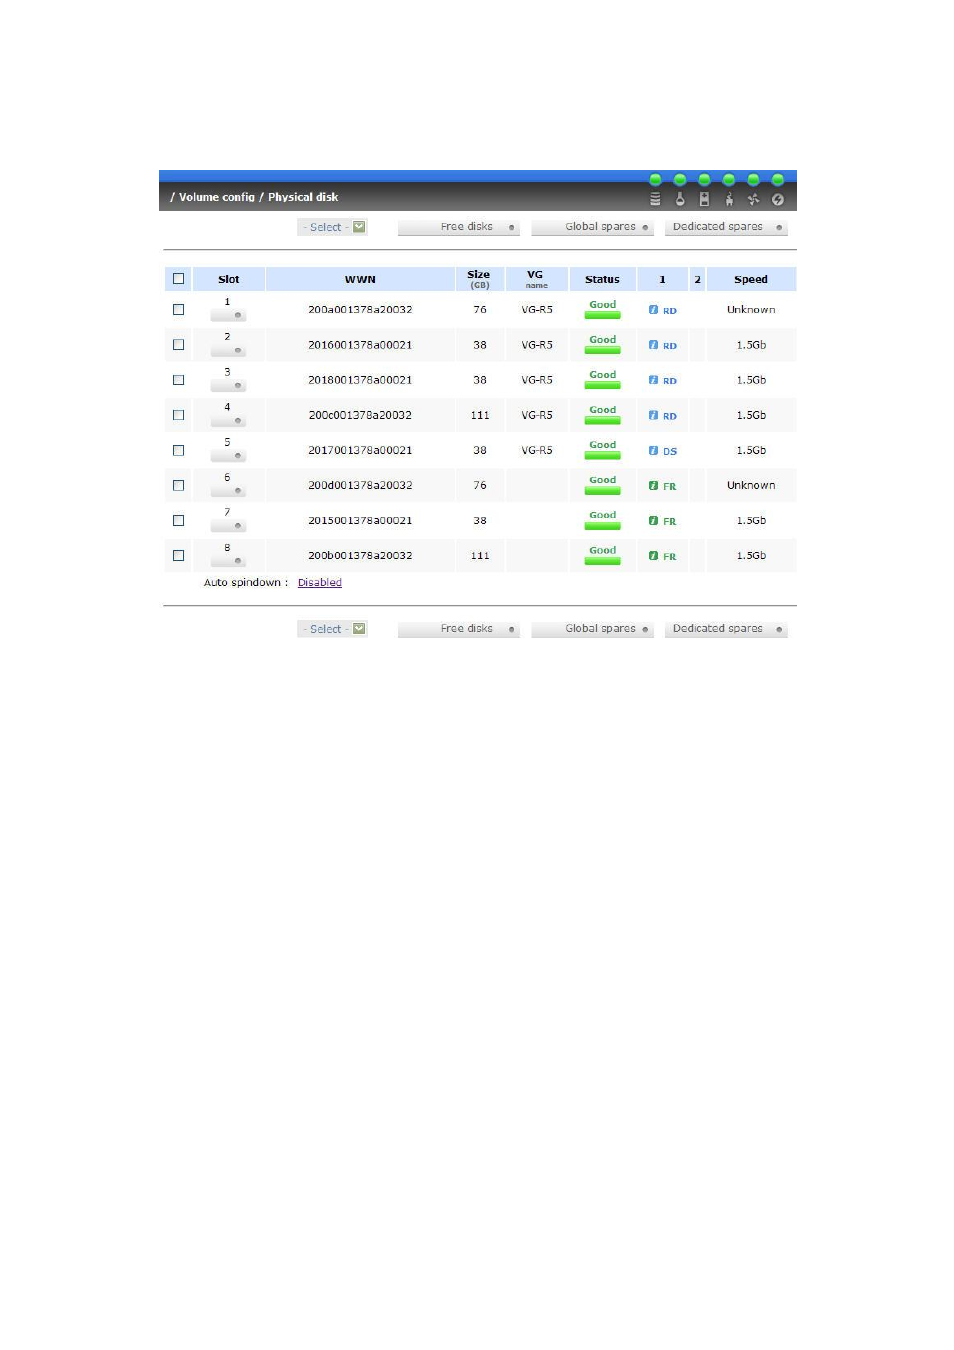Screen dimensions: 954x1350
Task: Click WWN 2018001378a00021
Action: click(360, 380)
